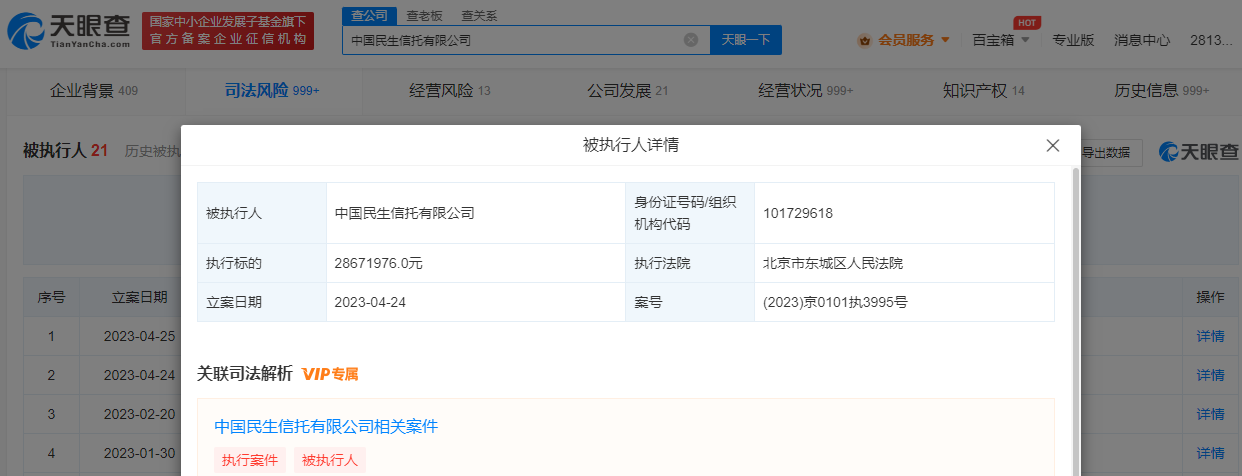Open 详情 for row 2023-04-24
Image resolution: width=1242 pixels, height=476 pixels.
[1210, 375]
